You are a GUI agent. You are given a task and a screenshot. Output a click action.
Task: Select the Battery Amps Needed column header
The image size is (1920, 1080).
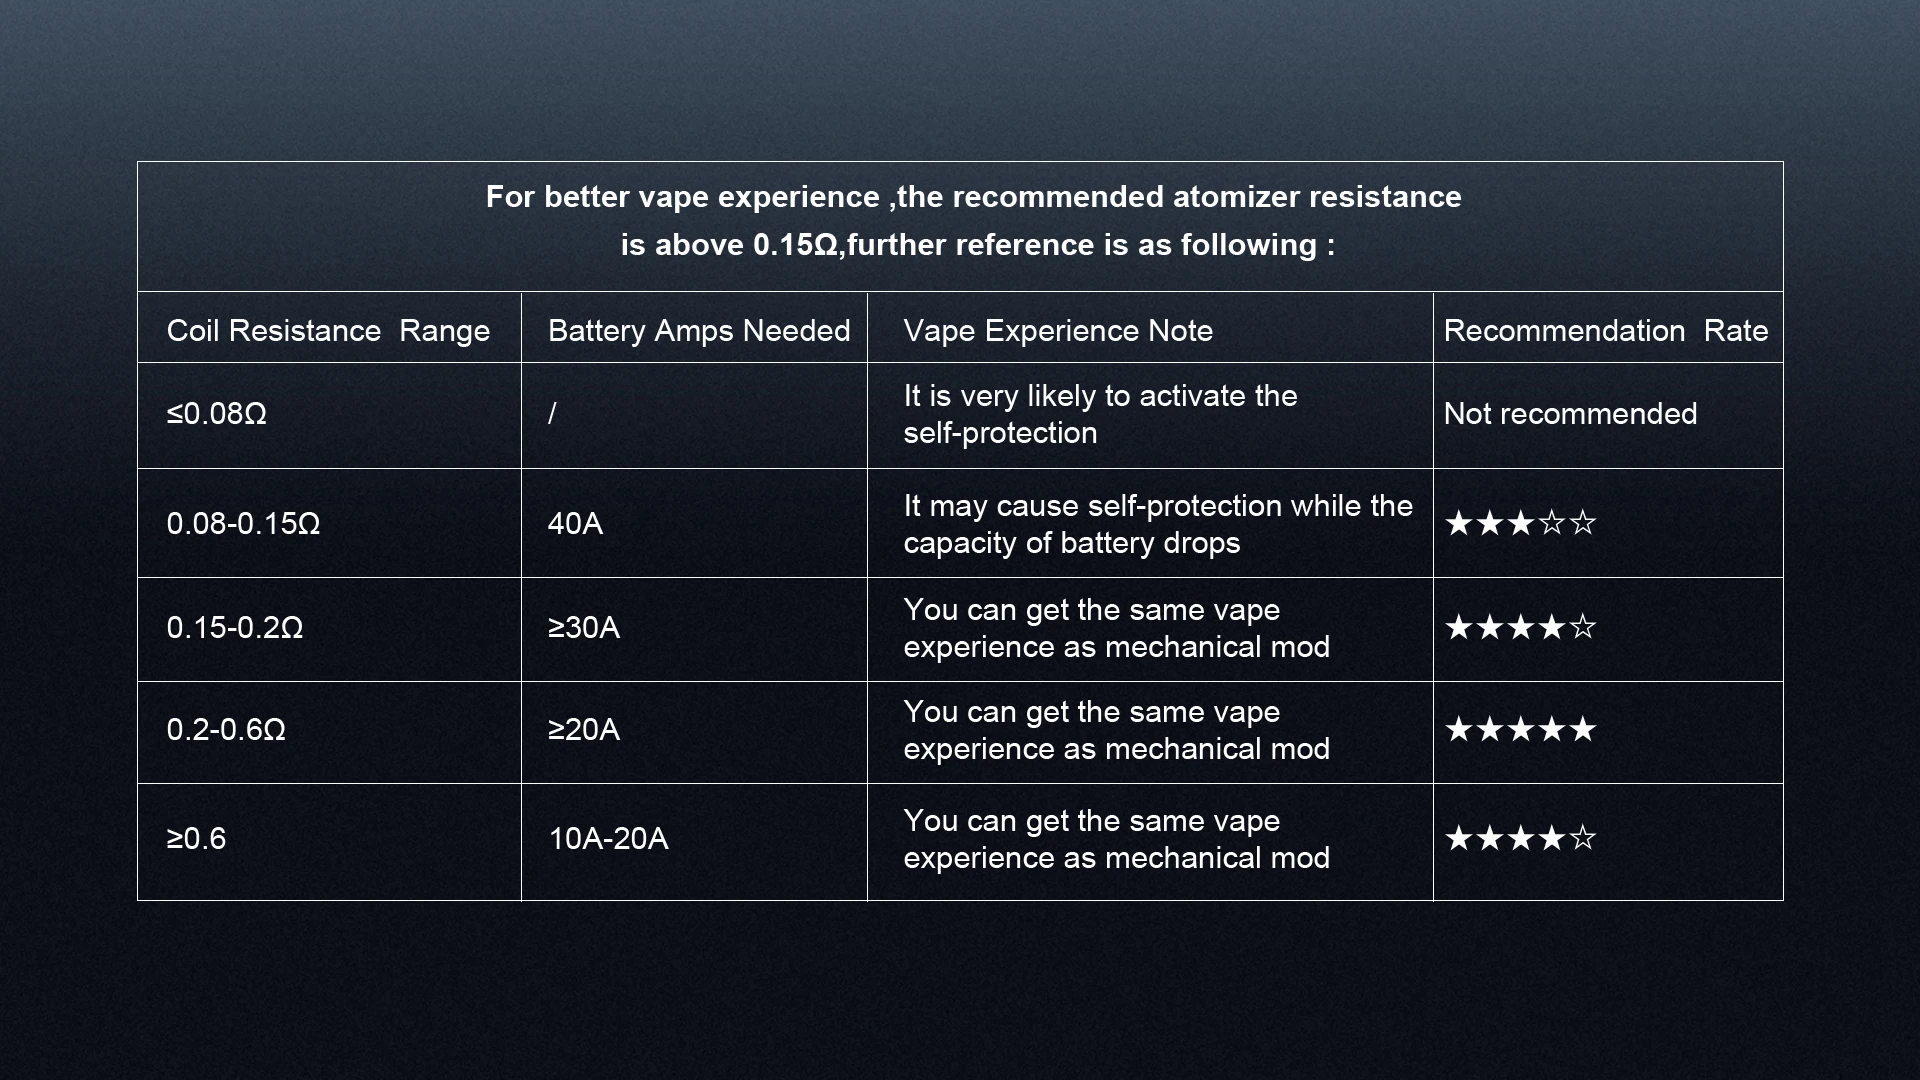click(x=698, y=331)
